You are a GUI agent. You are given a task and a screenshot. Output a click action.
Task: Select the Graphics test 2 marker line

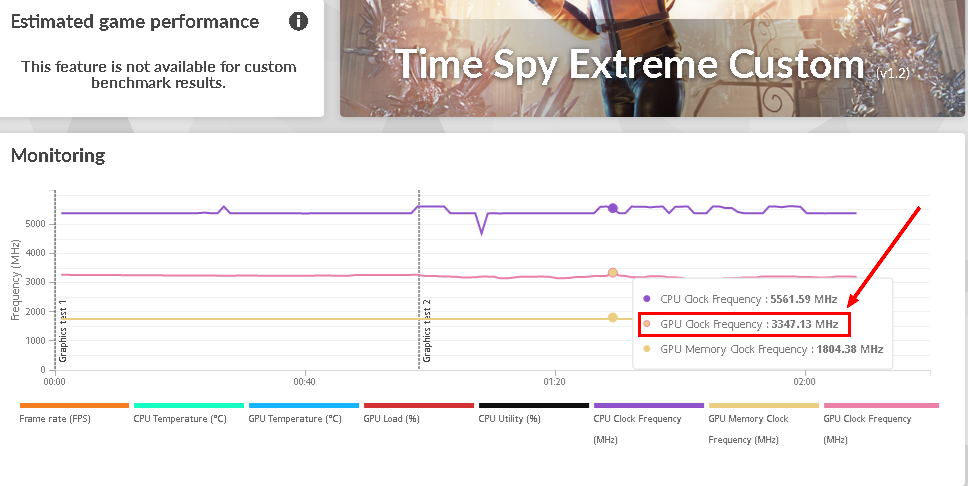click(419, 280)
